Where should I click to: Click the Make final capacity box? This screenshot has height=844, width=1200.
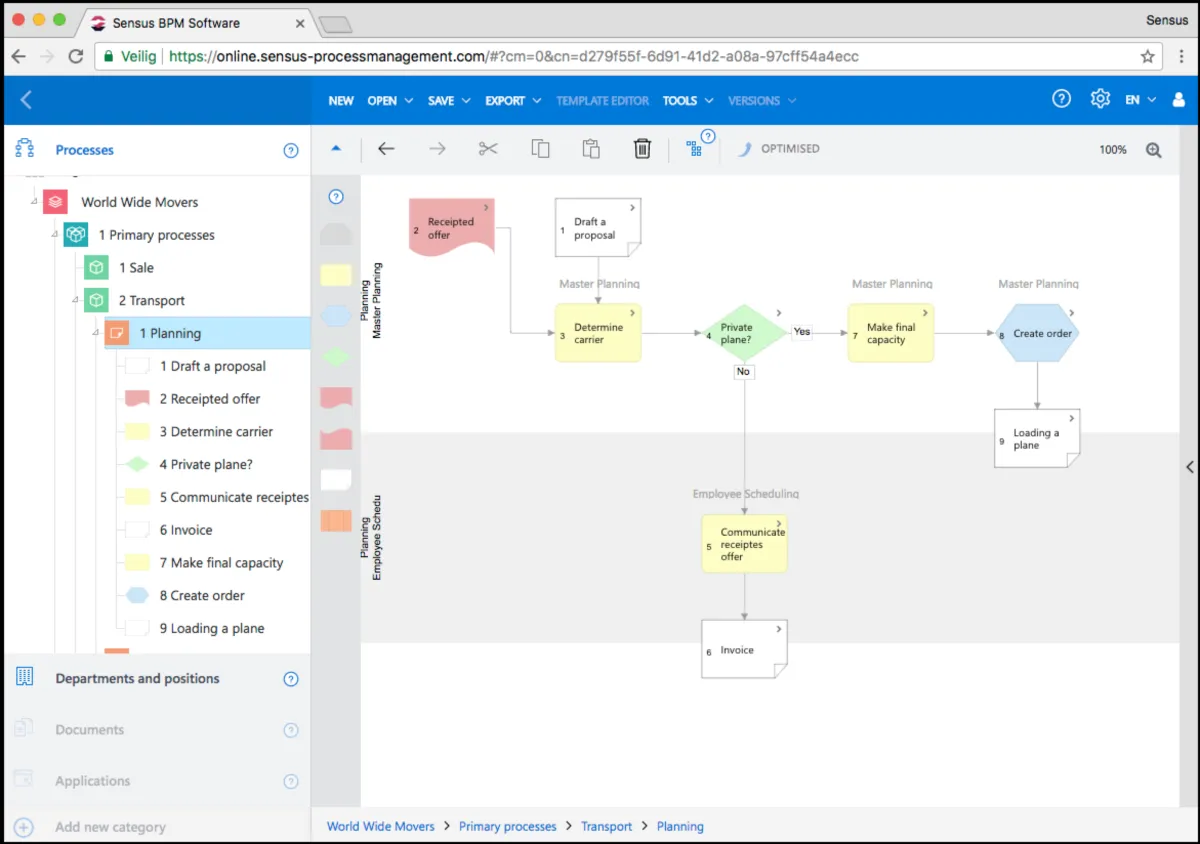click(x=891, y=333)
